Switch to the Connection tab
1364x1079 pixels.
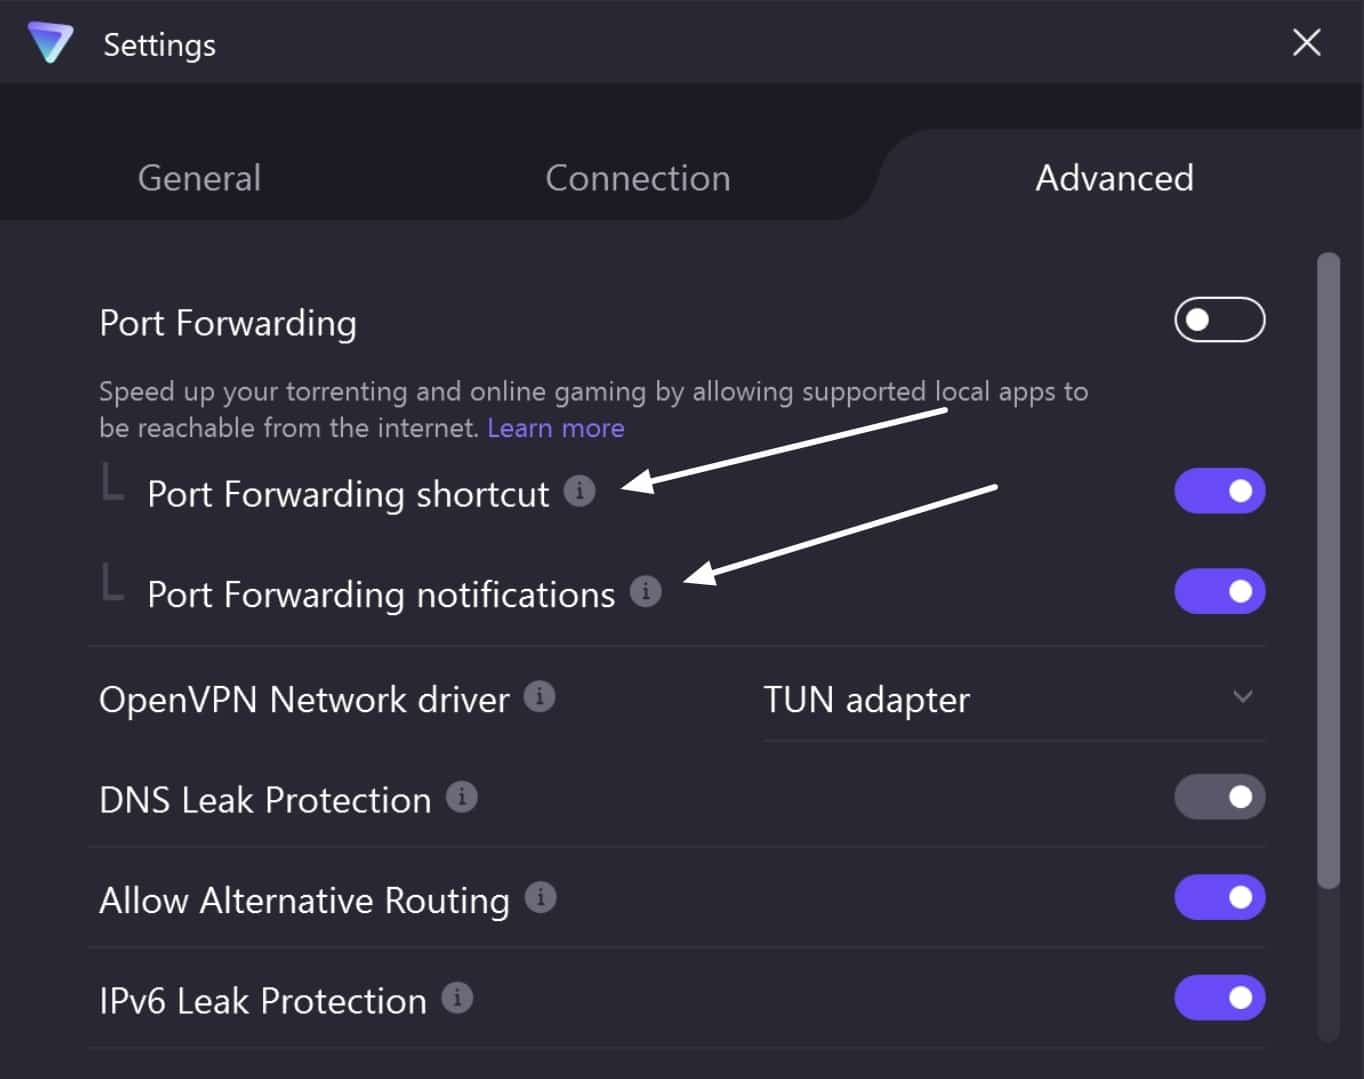point(638,178)
